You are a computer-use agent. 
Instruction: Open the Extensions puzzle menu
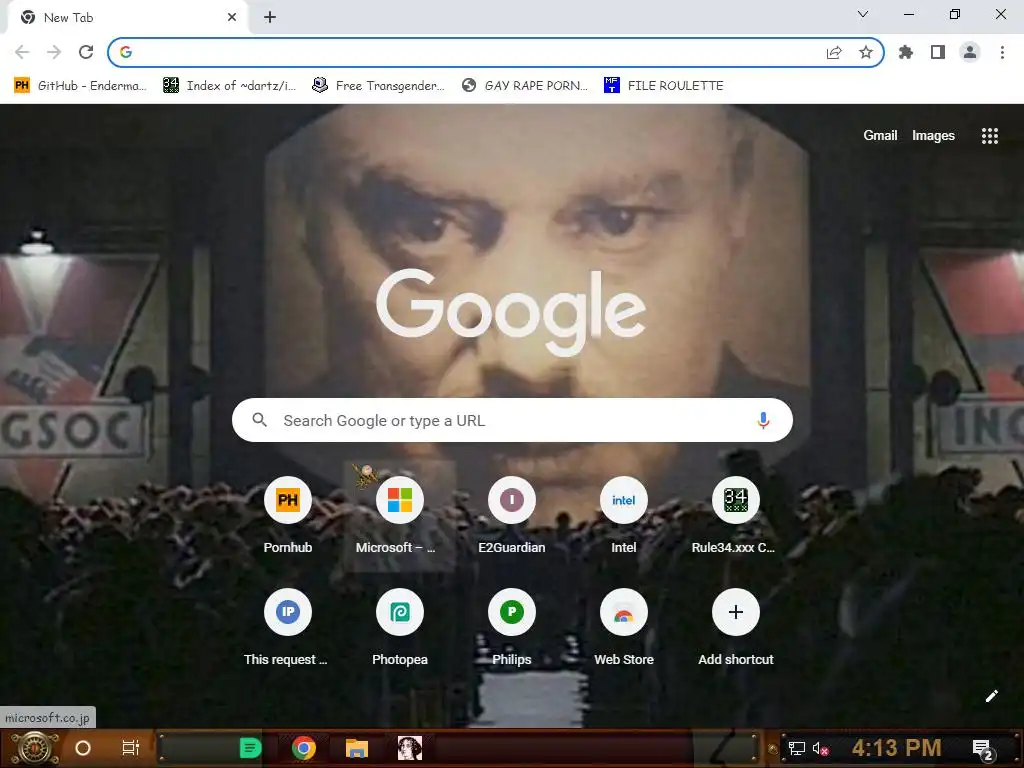point(906,52)
